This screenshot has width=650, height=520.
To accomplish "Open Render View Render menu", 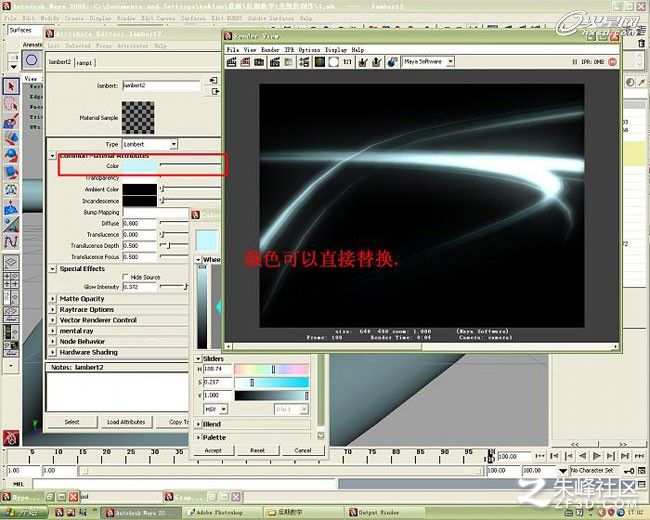I will 270,49.
